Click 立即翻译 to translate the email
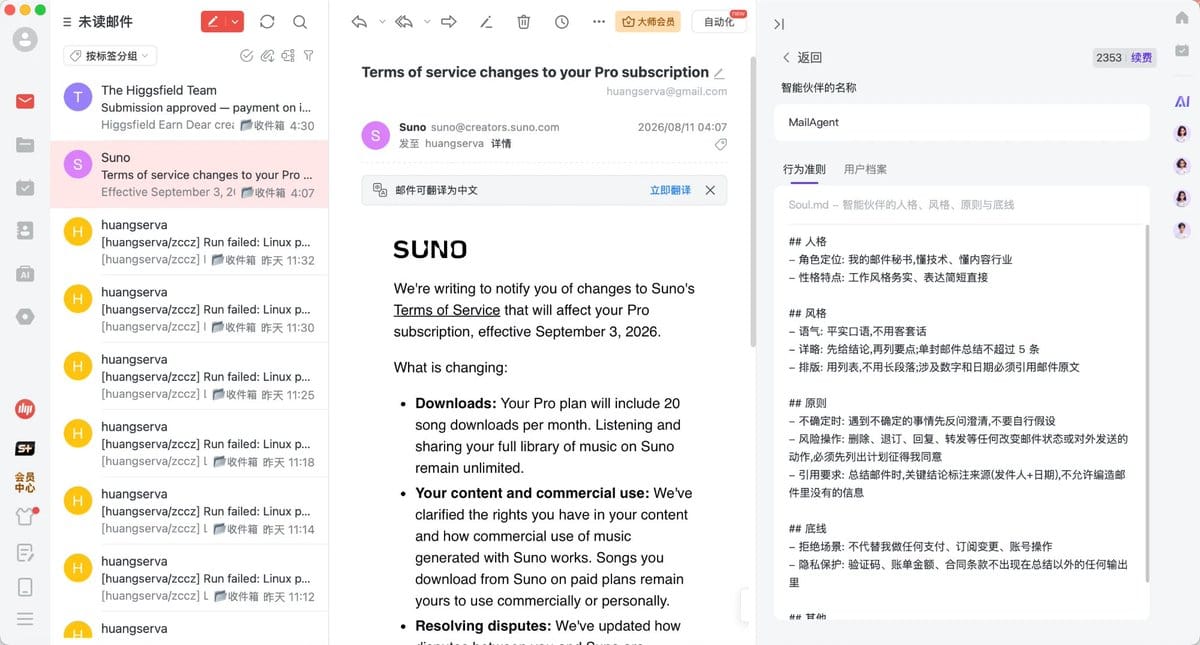Screen dimensions: 1200x645 coord(670,190)
